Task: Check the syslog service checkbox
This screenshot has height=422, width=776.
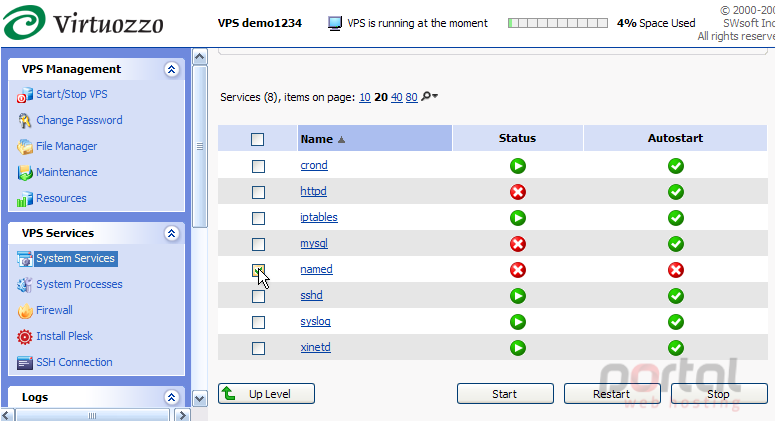Action: click(258, 323)
